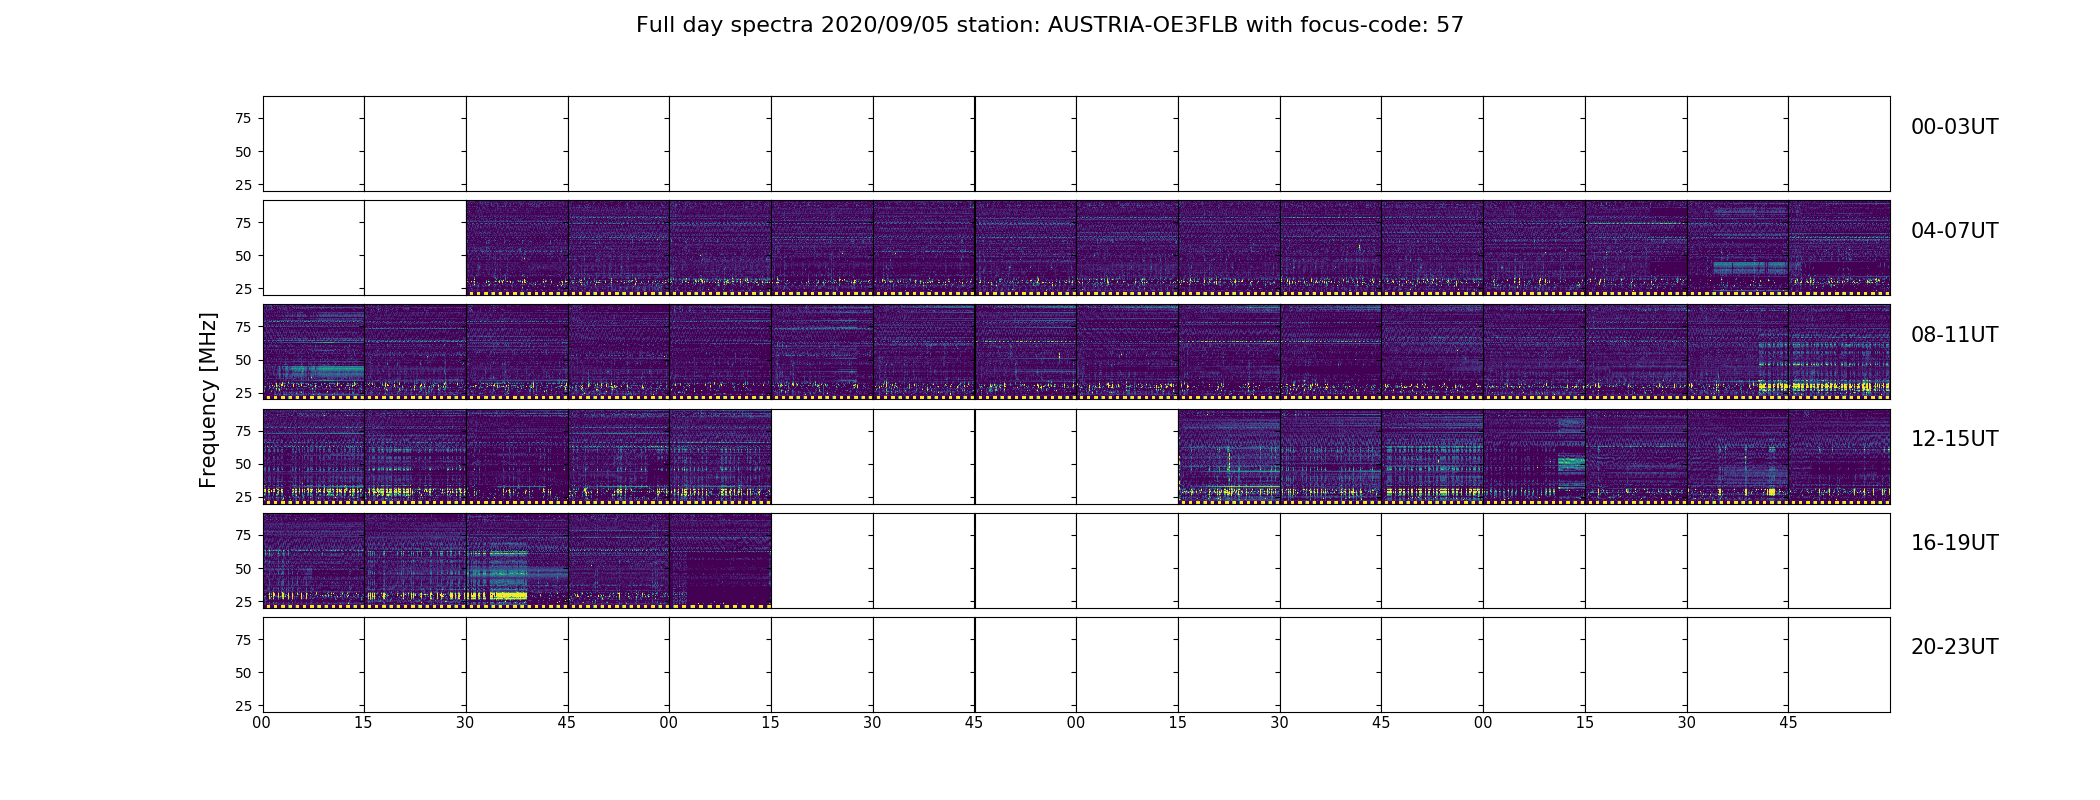The height and width of the screenshot is (800, 2100).
Task: Select the 25 tick label of 04-07UT row
Action: 243,289
